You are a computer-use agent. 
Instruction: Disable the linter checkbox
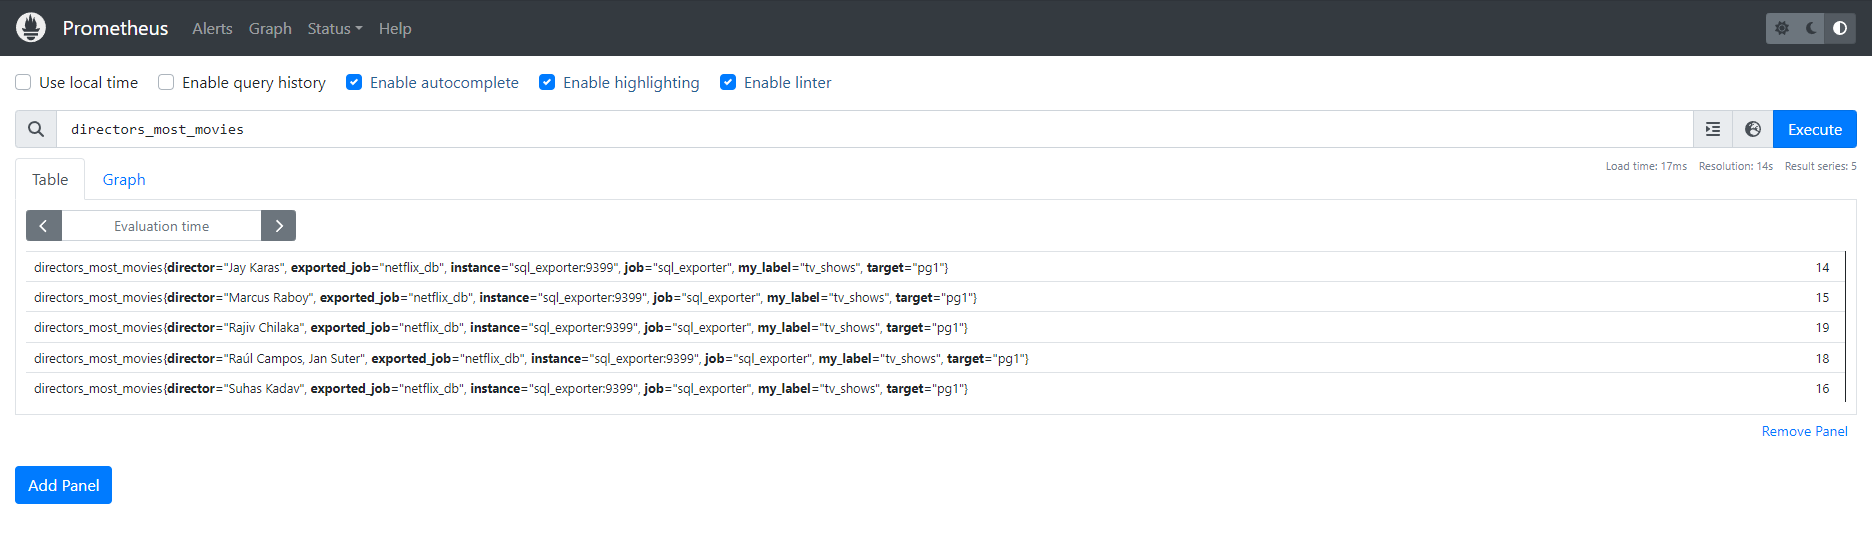728,82
